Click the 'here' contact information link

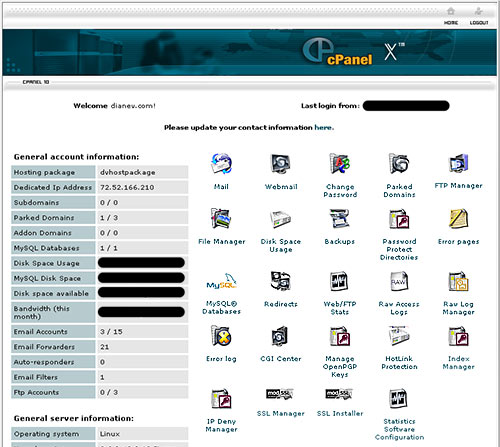click(324, 127)
